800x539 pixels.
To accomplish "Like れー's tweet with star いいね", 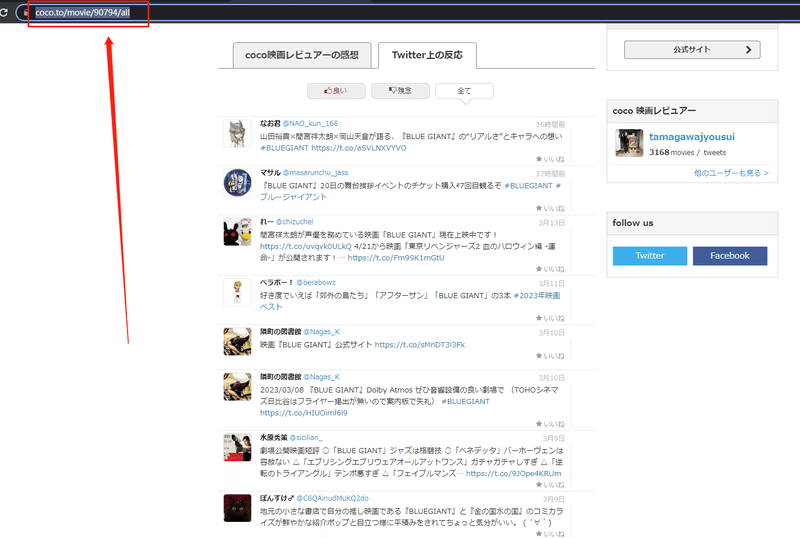I will tap(550, 269).
